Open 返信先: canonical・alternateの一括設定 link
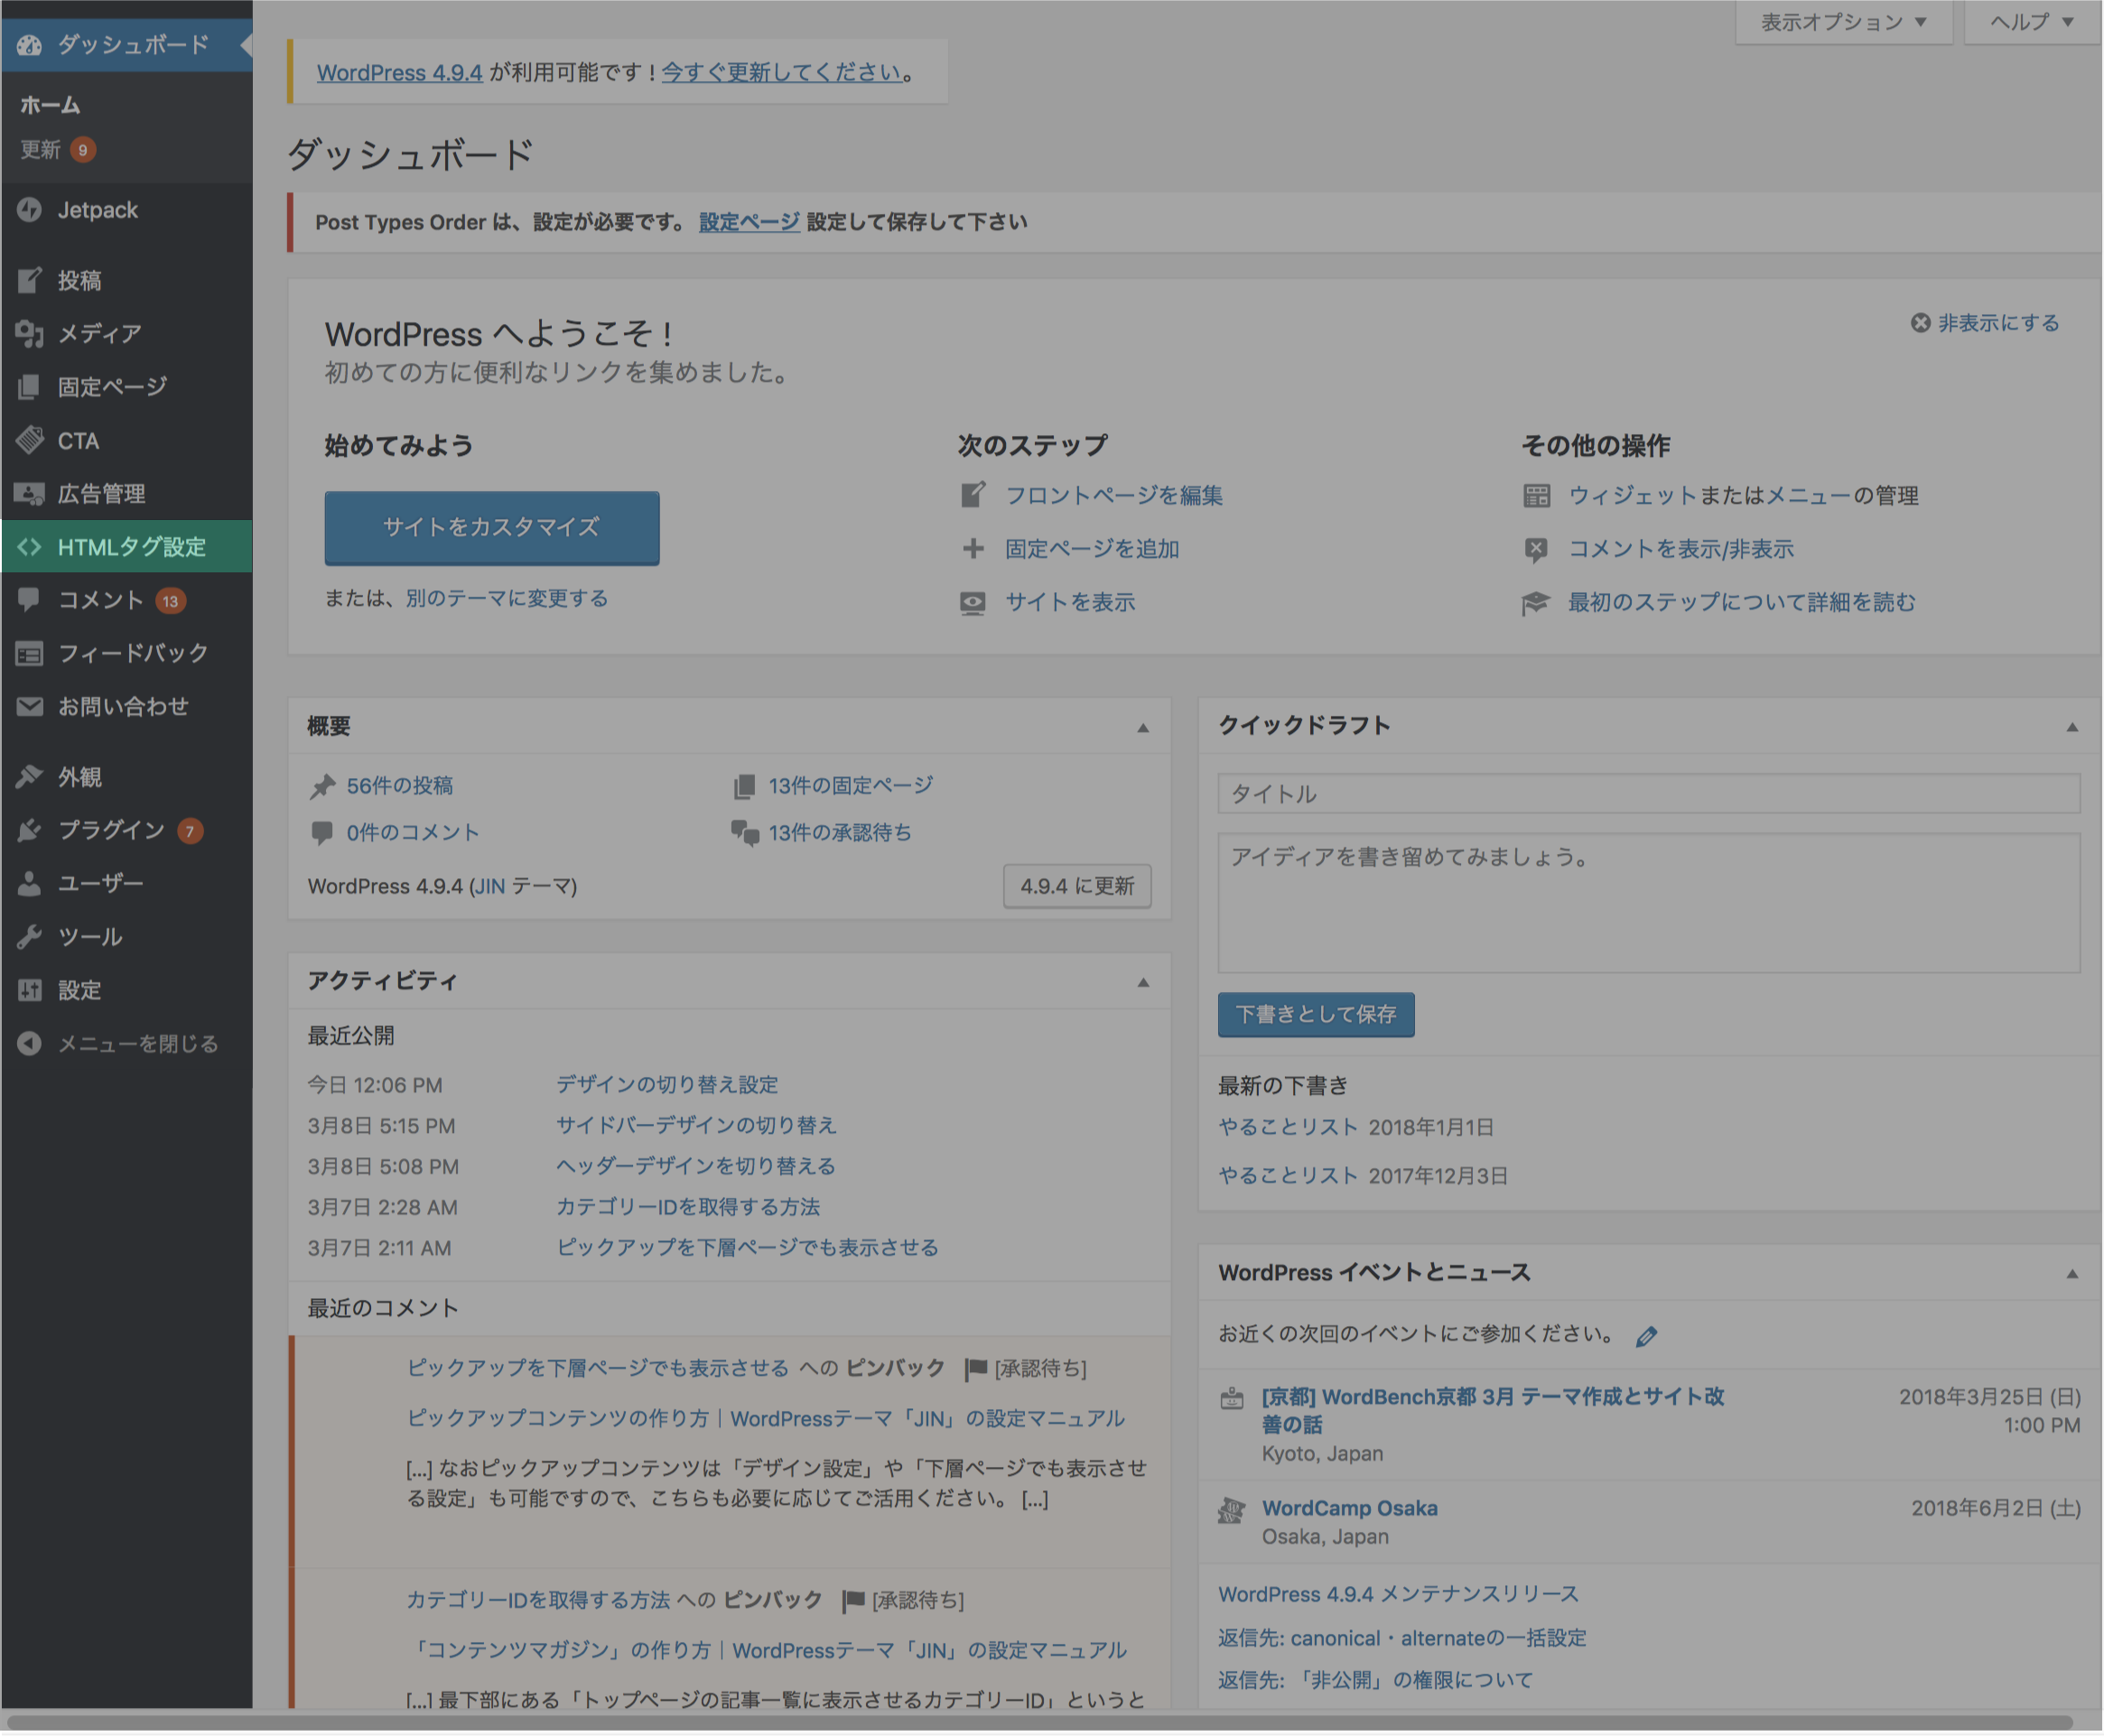This screenshot has height=1736, width=2104. (x=1403, y=1639)
